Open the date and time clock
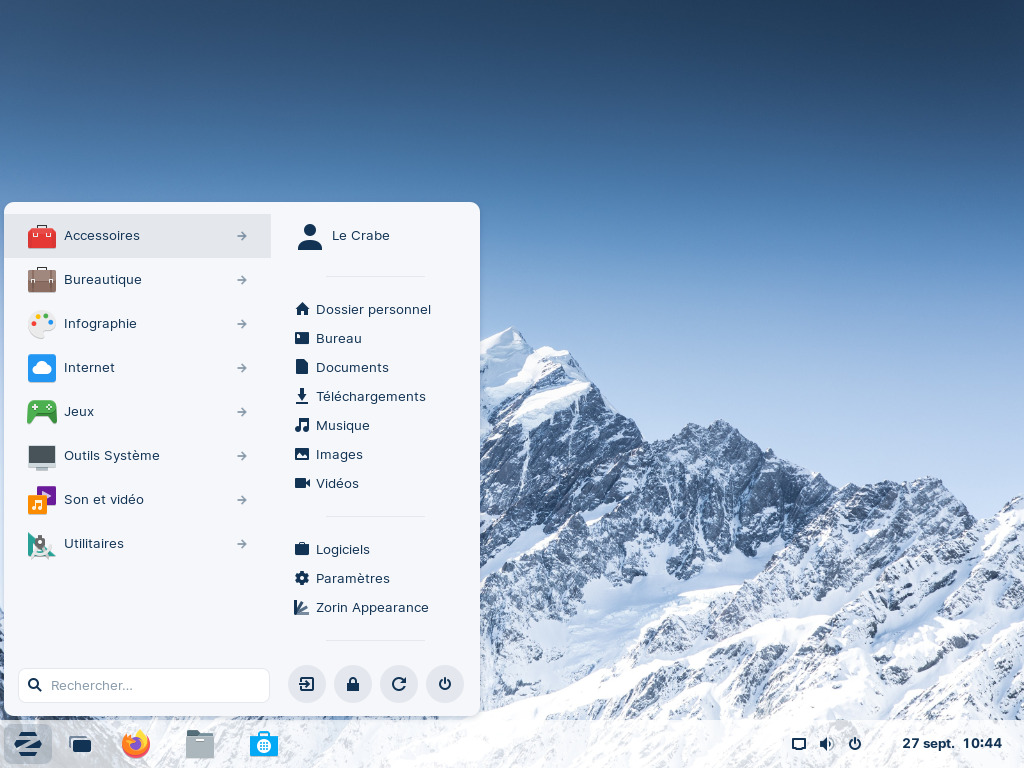Screen dimensions: 1024x768 (952, 743)
